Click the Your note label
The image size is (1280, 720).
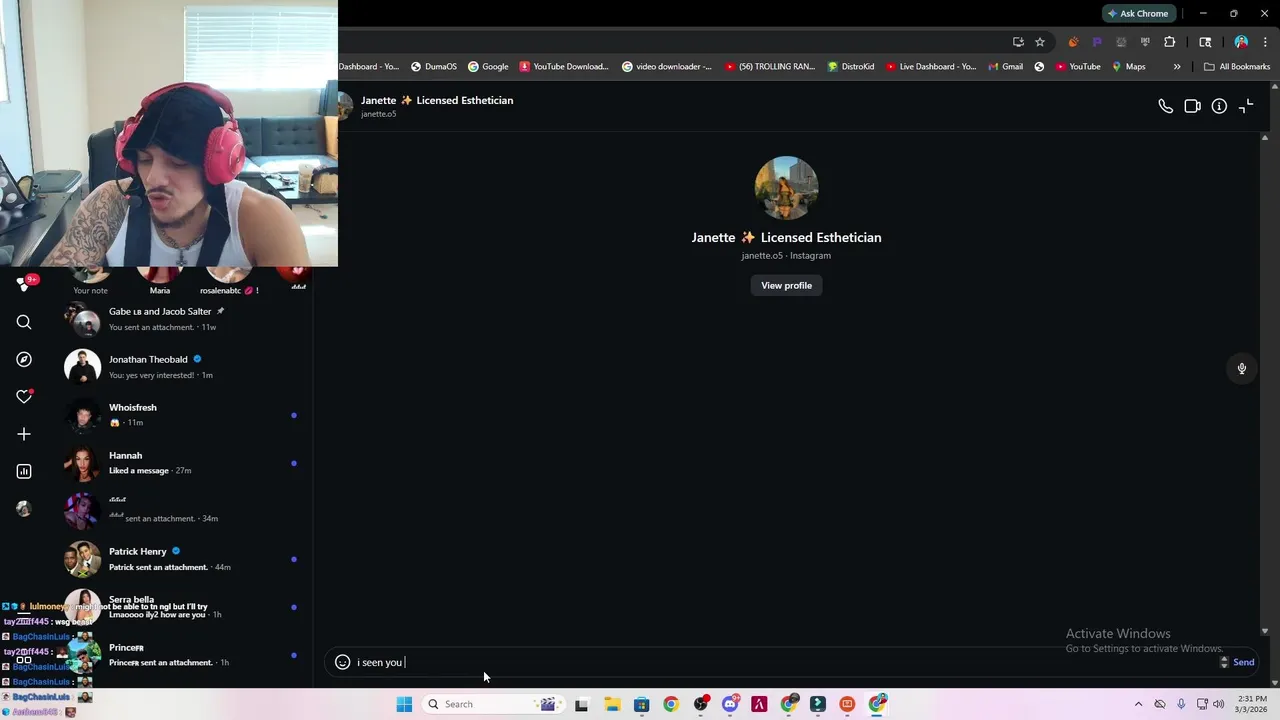(90, 291)
